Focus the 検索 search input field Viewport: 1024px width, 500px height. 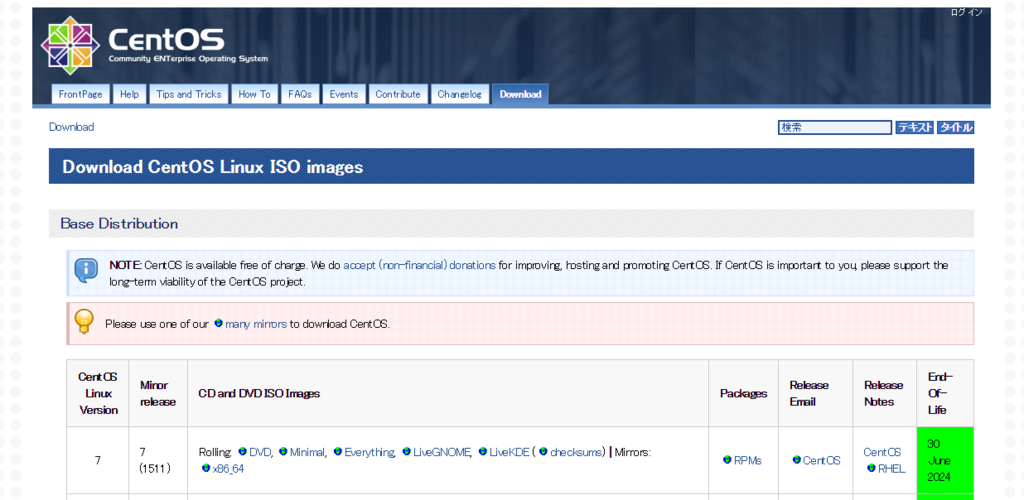pyautogui.click(x=835, y=128)
